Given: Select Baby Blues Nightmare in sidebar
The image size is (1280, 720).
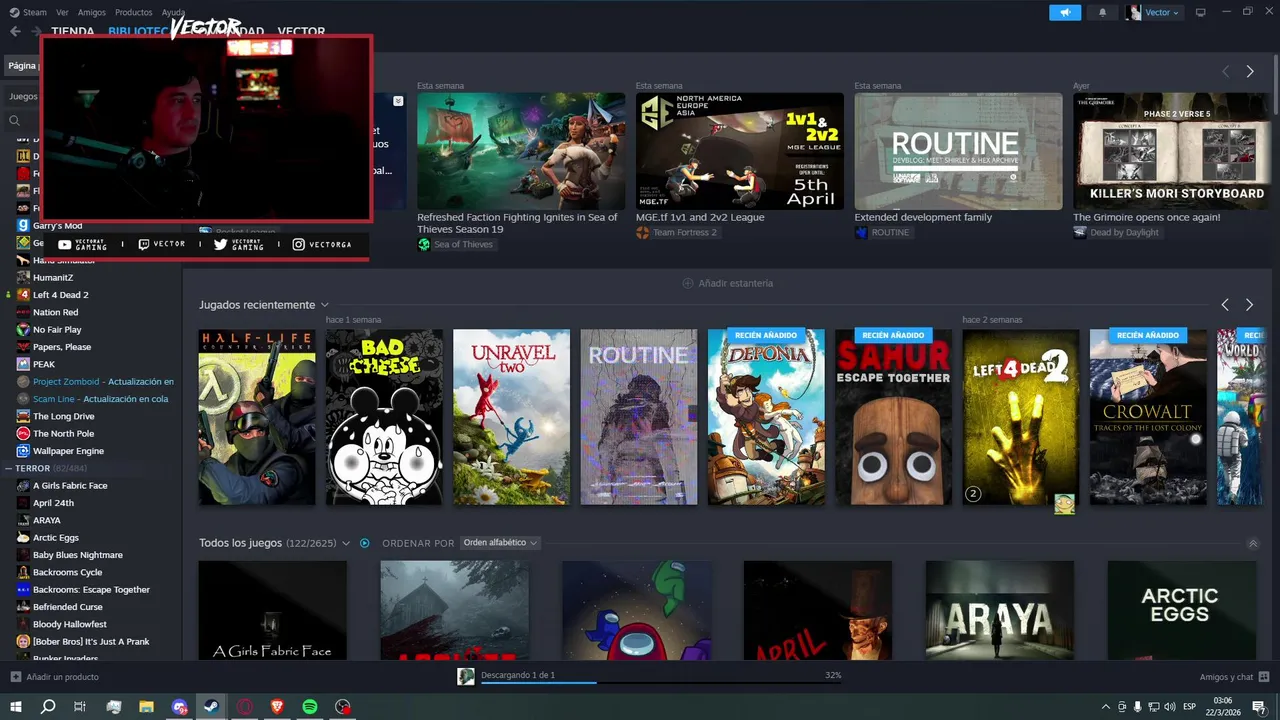Looking at the screenshot, I should coord(78,555).
